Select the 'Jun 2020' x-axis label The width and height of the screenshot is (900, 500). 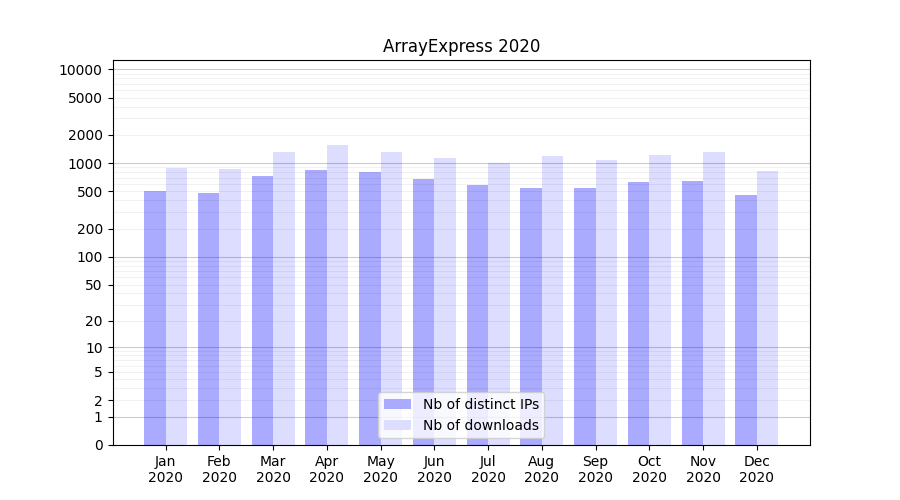[x=434, y=469]
